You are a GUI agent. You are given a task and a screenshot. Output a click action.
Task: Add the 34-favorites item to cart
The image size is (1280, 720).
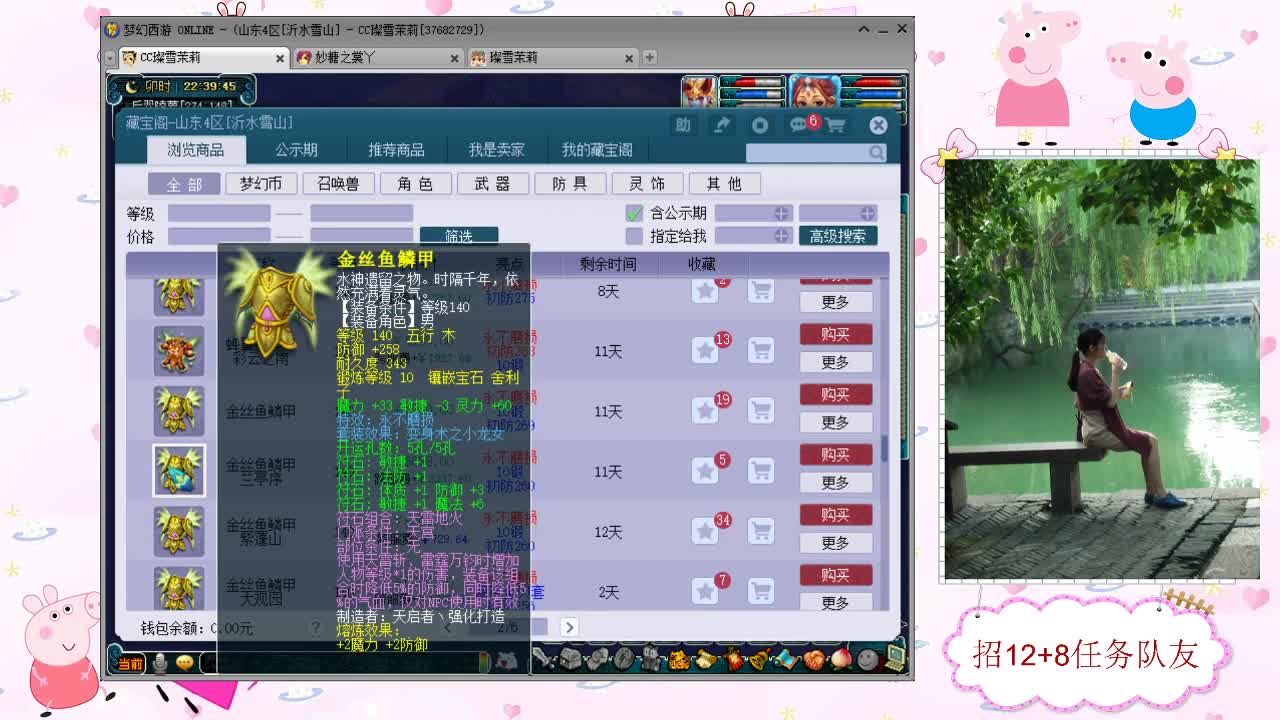(x=762, y=531)
